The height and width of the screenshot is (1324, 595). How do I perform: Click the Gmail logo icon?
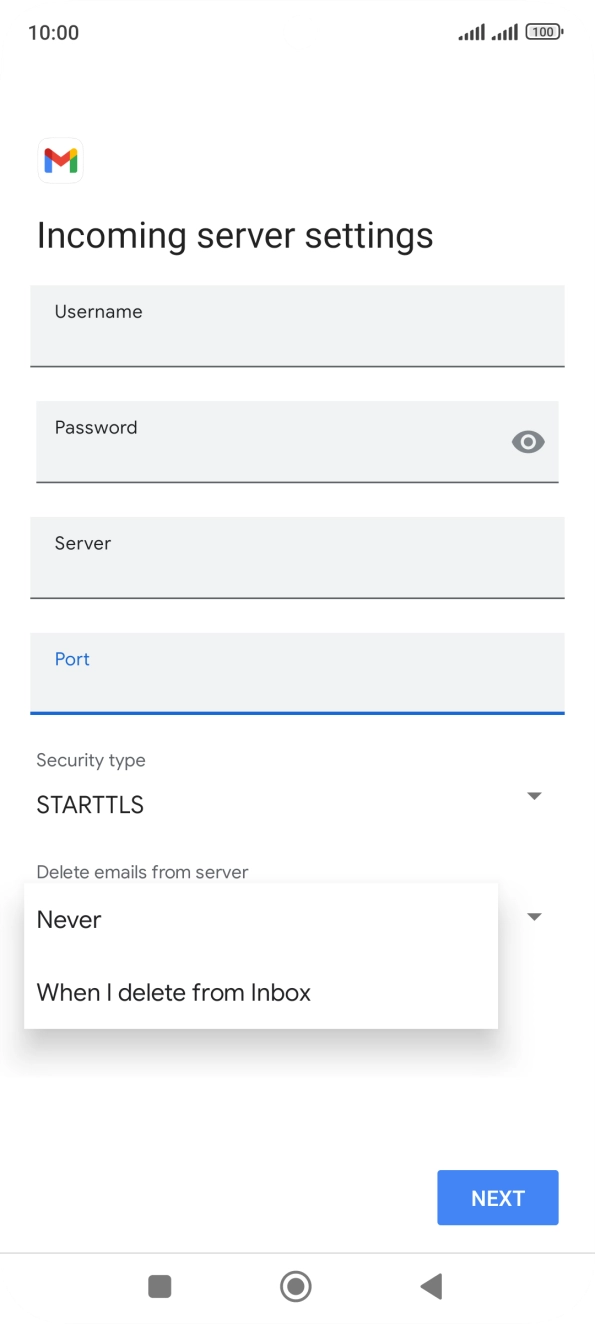point(60,160)
